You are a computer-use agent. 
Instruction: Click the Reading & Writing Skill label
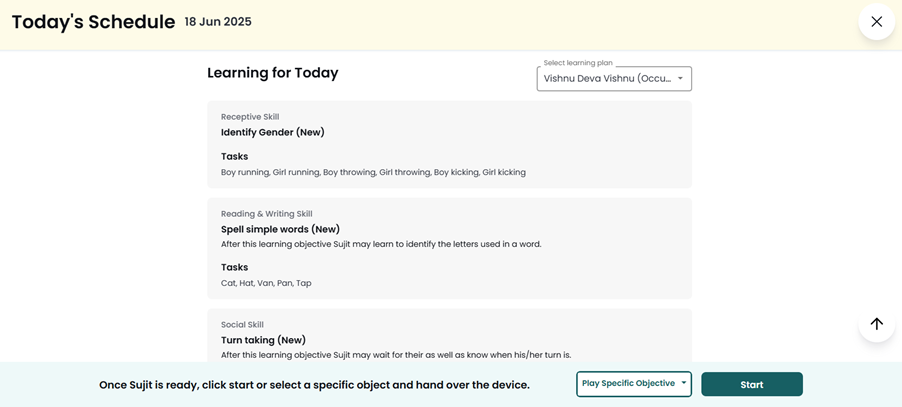[x=266, y=214]
